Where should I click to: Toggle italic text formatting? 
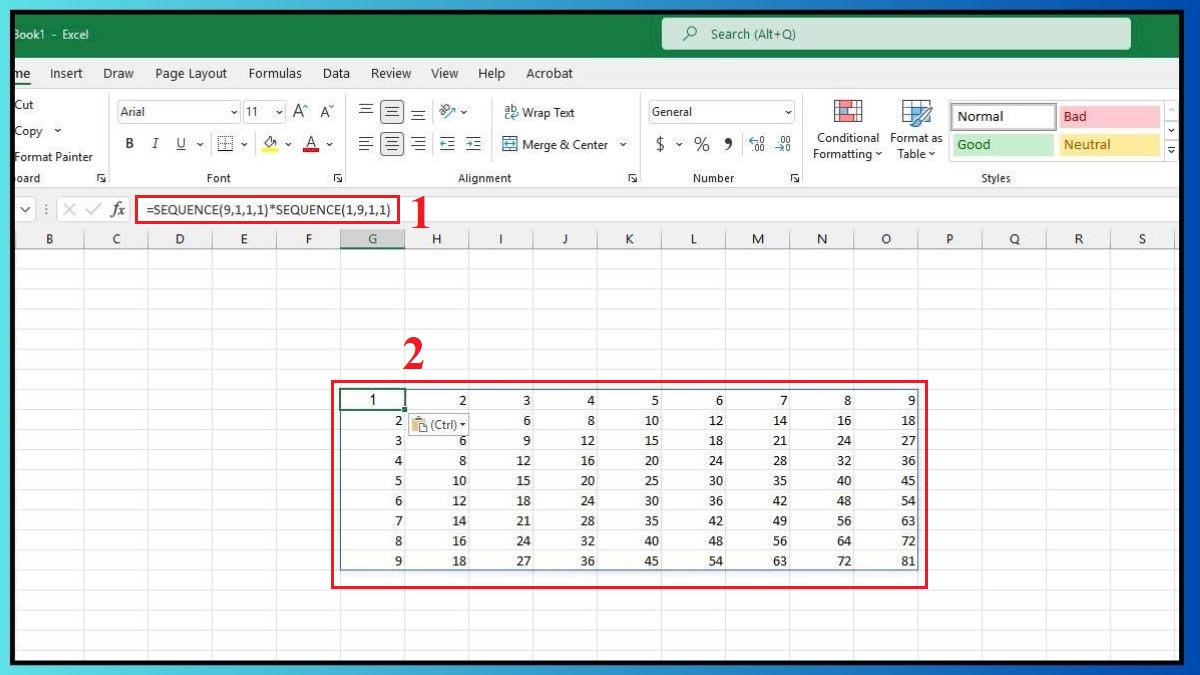click(x=155, y=144)
